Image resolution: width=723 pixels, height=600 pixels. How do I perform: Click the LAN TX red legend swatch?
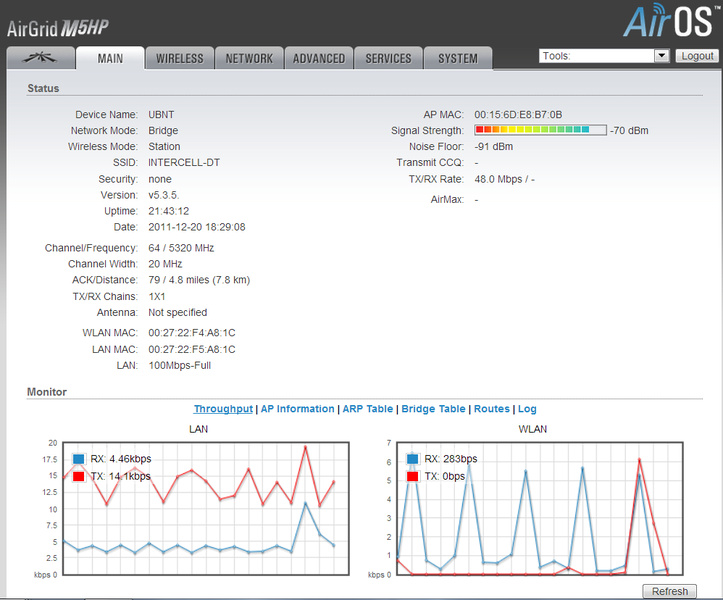pos(78,476)
